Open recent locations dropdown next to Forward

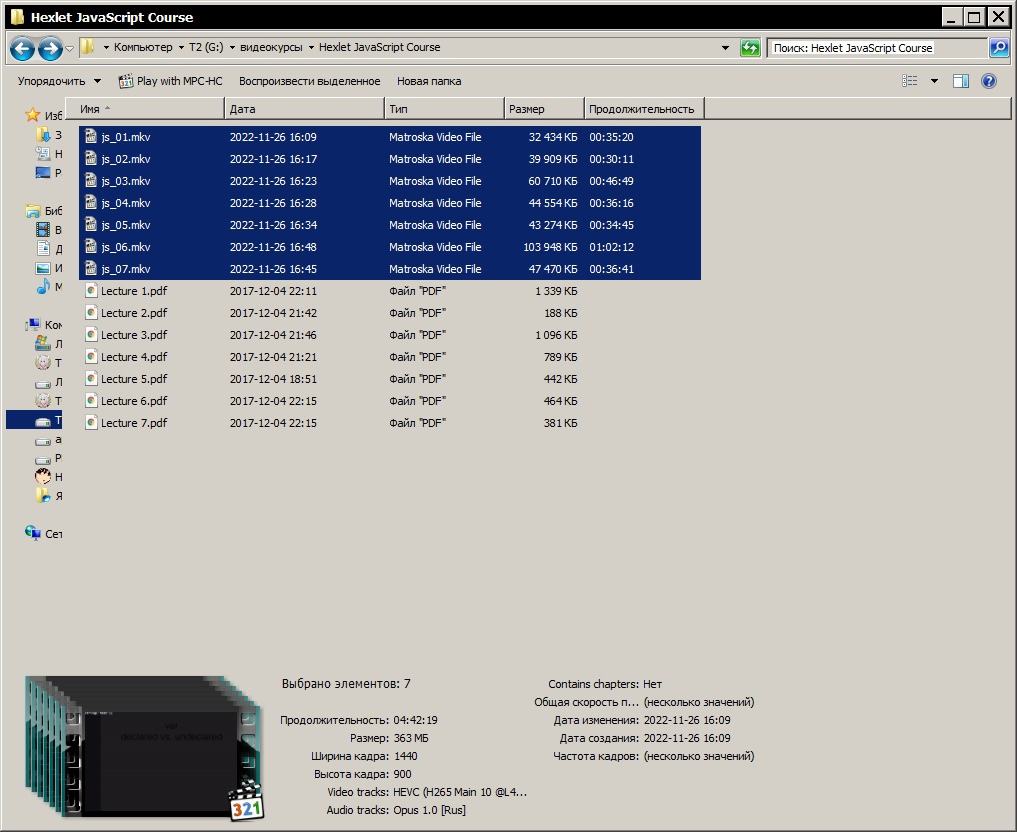coord(70,48)
